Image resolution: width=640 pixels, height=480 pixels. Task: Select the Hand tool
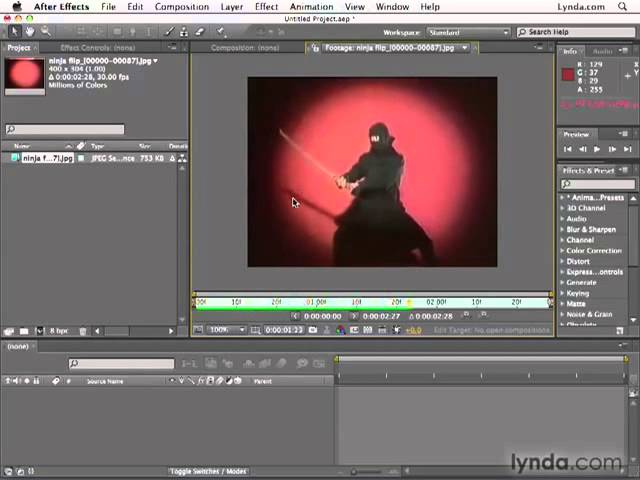30,31
